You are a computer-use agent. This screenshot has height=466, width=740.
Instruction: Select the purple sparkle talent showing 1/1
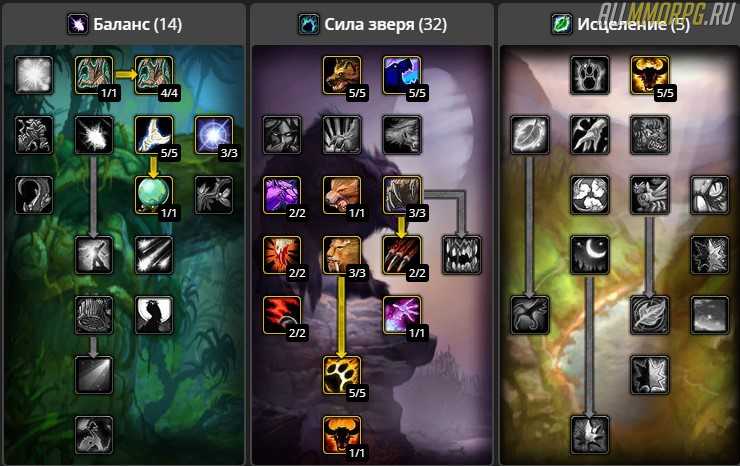pos(402,315)
